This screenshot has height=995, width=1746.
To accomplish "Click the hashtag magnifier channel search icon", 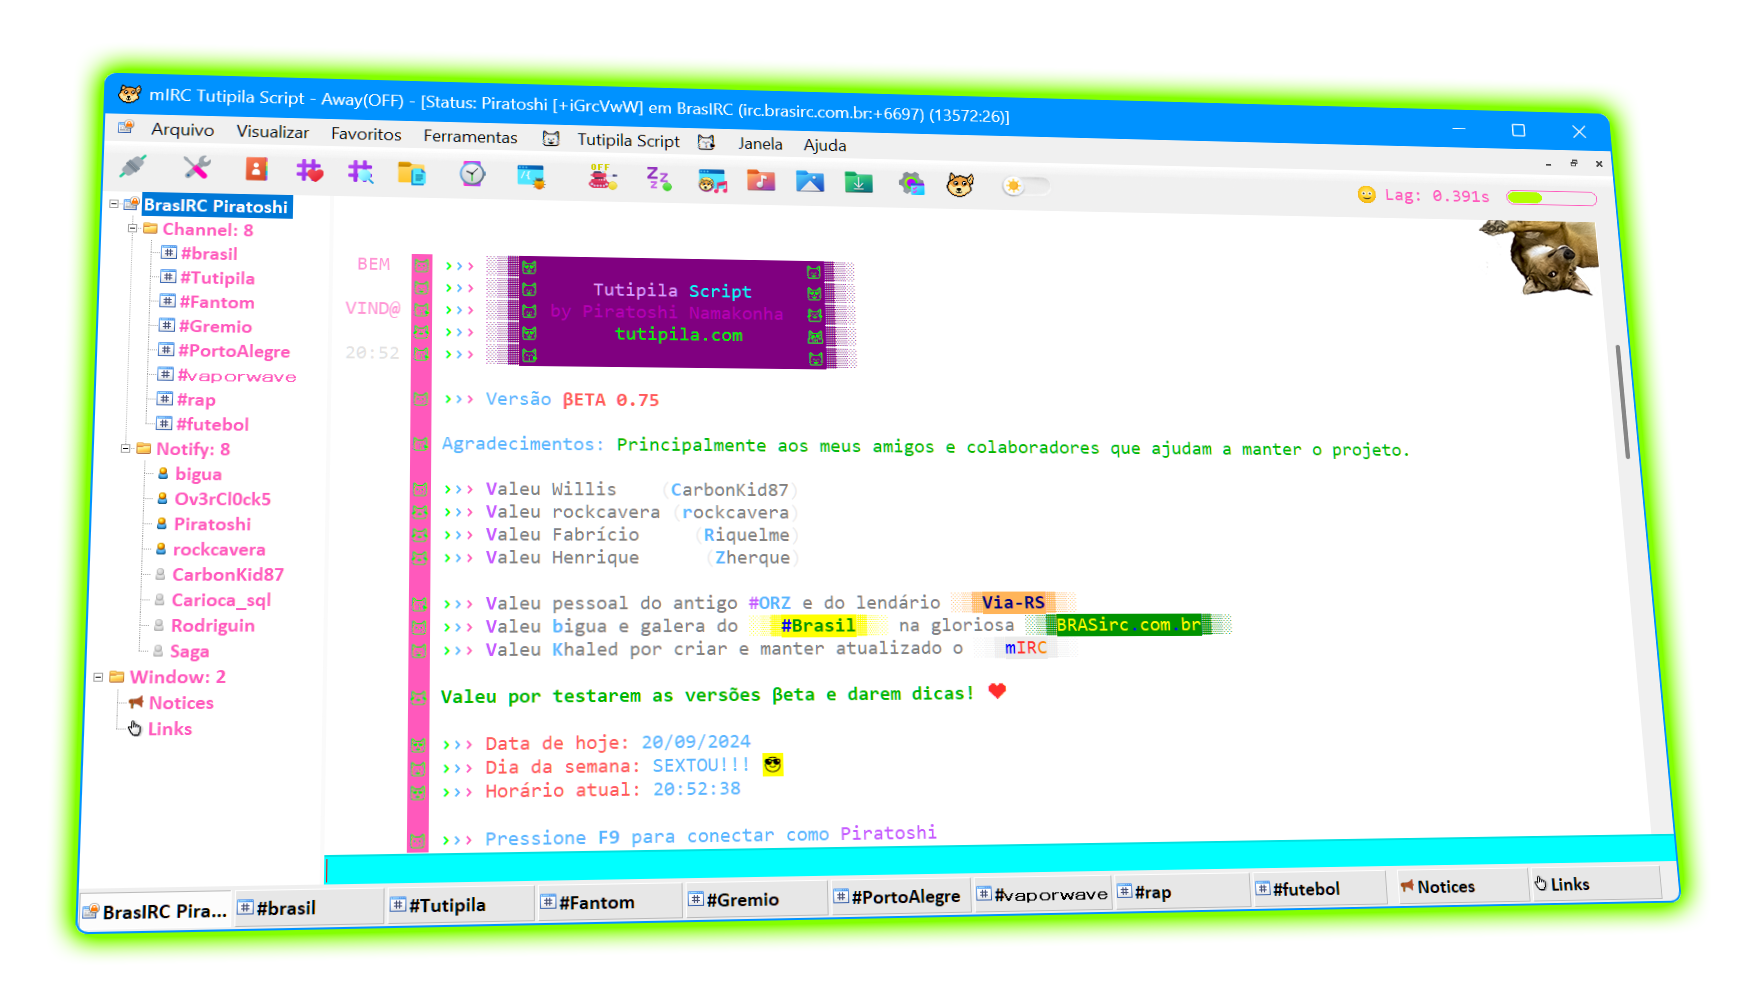I will click(x=360, y=172).
